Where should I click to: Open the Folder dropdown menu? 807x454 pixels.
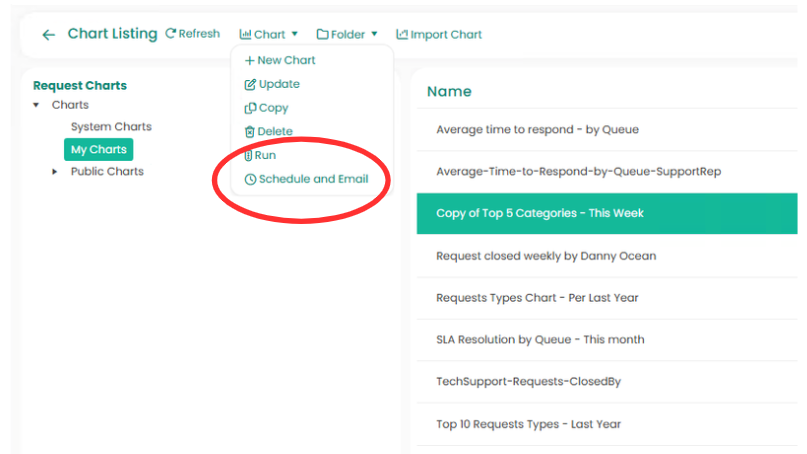click(347, 35)
